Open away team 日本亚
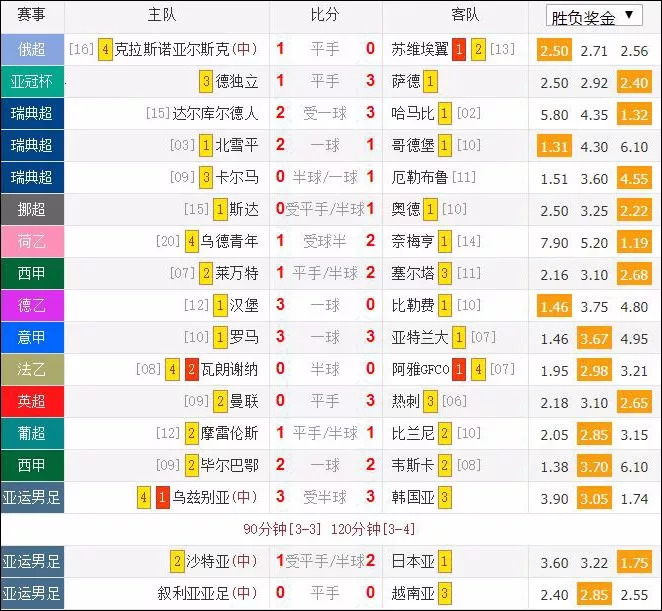Screen dimensions: 662x611 point(412,562)
